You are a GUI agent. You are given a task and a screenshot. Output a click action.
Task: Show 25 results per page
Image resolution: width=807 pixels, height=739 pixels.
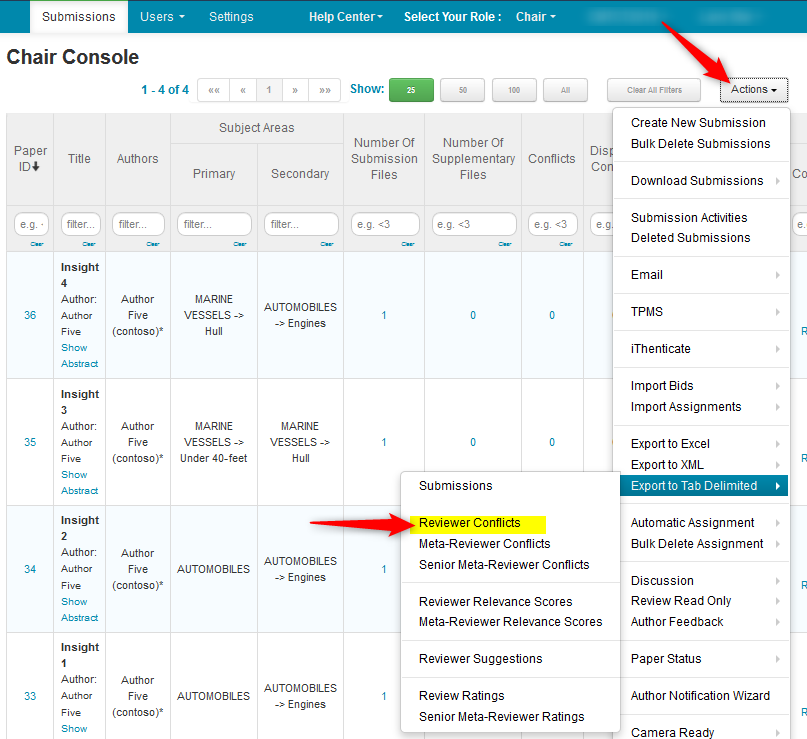(411, 90)
